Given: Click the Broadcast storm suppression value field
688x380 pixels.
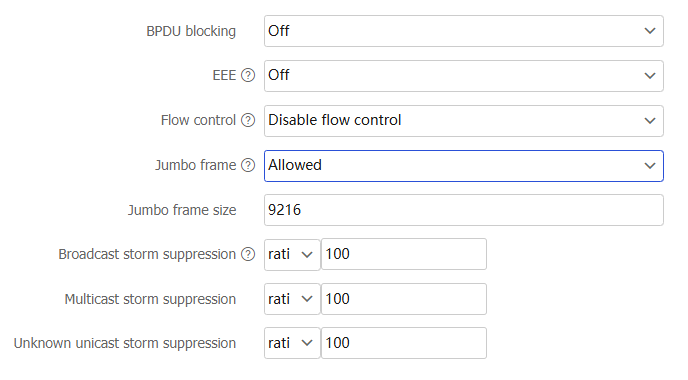Looking at the screenshot, I should [404, 254].
